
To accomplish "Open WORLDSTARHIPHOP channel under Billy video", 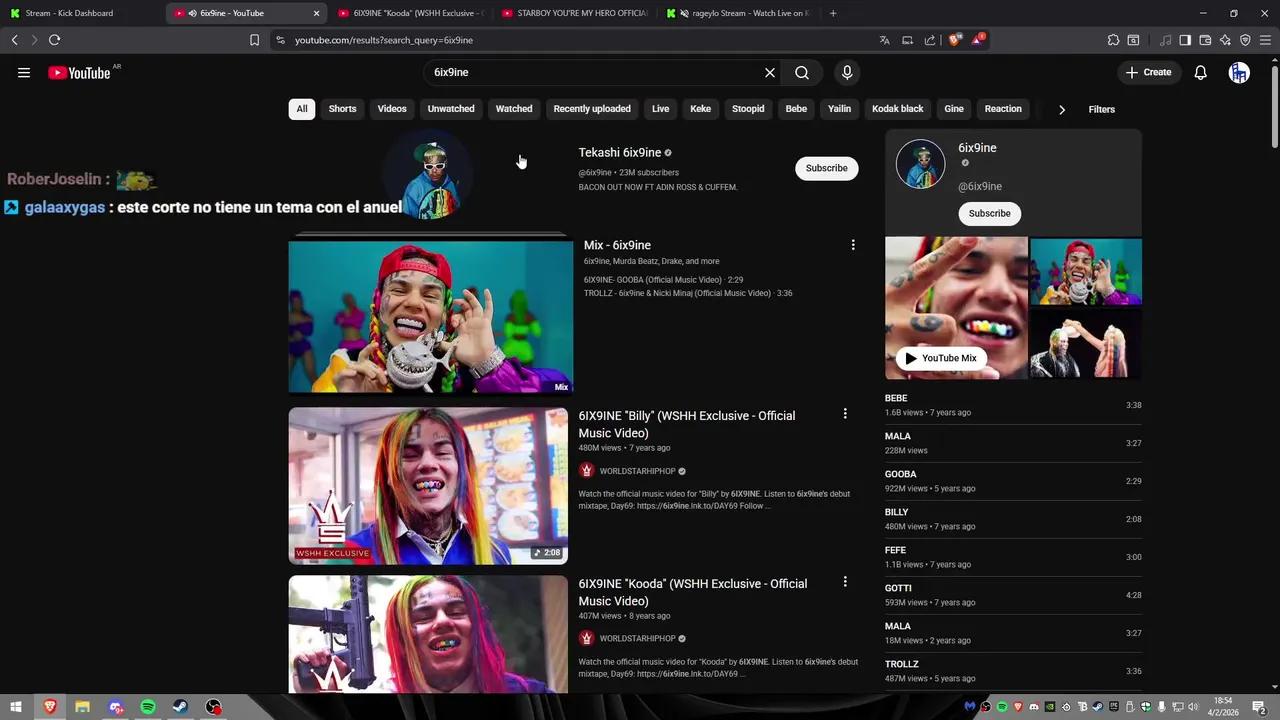I will [x=638, y=471].
